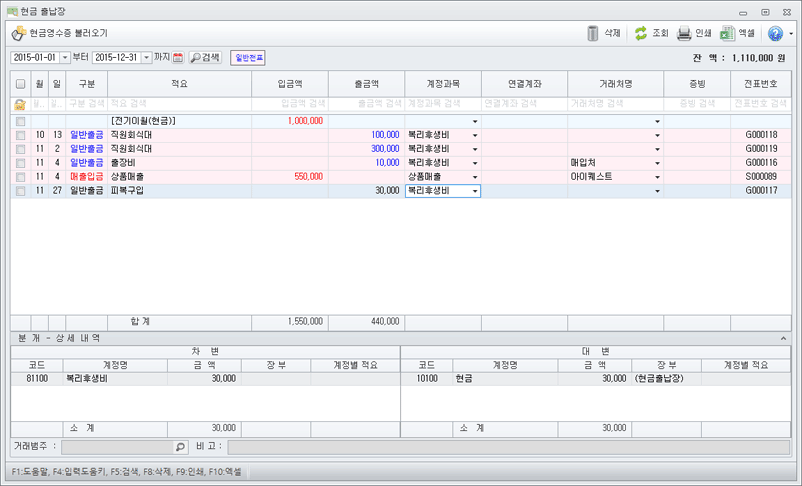The height and width of the screenshot is (486, 802).
Task: Click the 일반전표 button
Action: tap(249, 57)
